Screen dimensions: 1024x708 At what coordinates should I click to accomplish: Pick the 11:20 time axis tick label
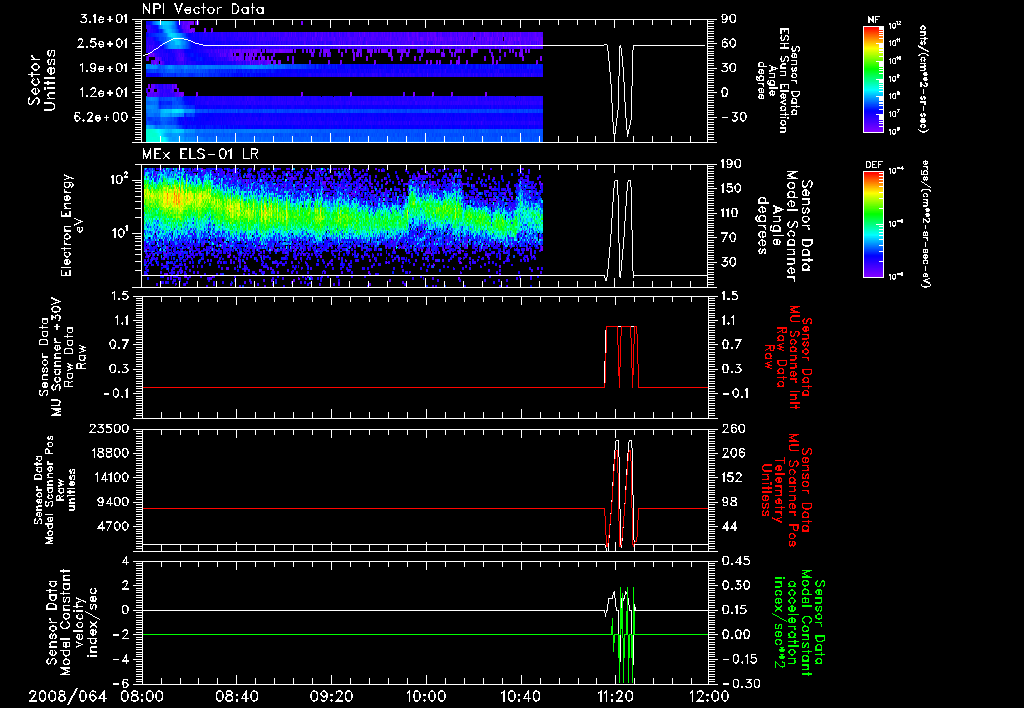click(615, 696)
